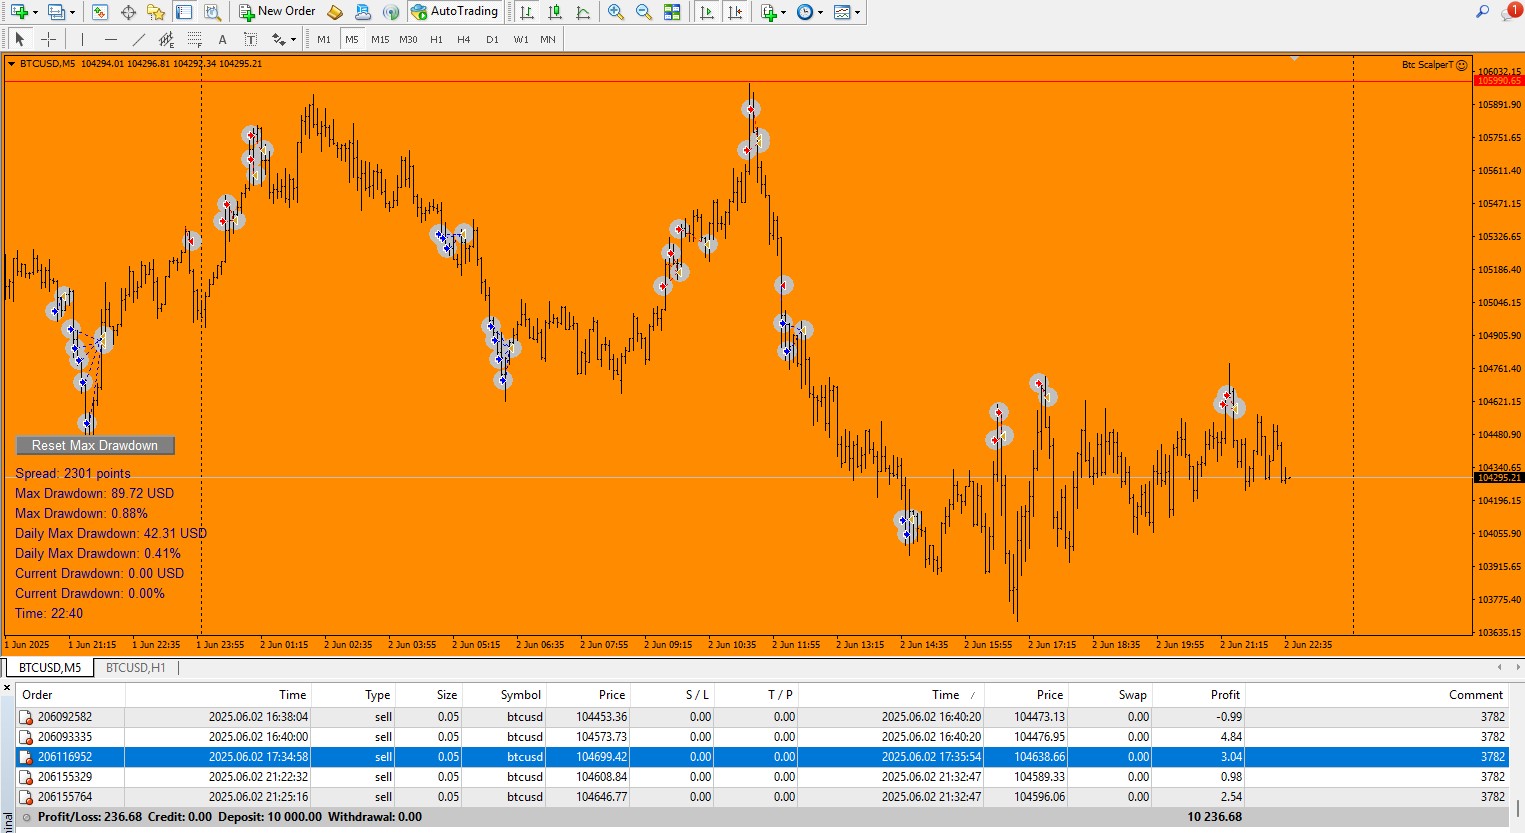Draw a trendline with the line tool
The width and height of the screenshot is (1525, 833).
pyautogui.click(x=138, y=40)
